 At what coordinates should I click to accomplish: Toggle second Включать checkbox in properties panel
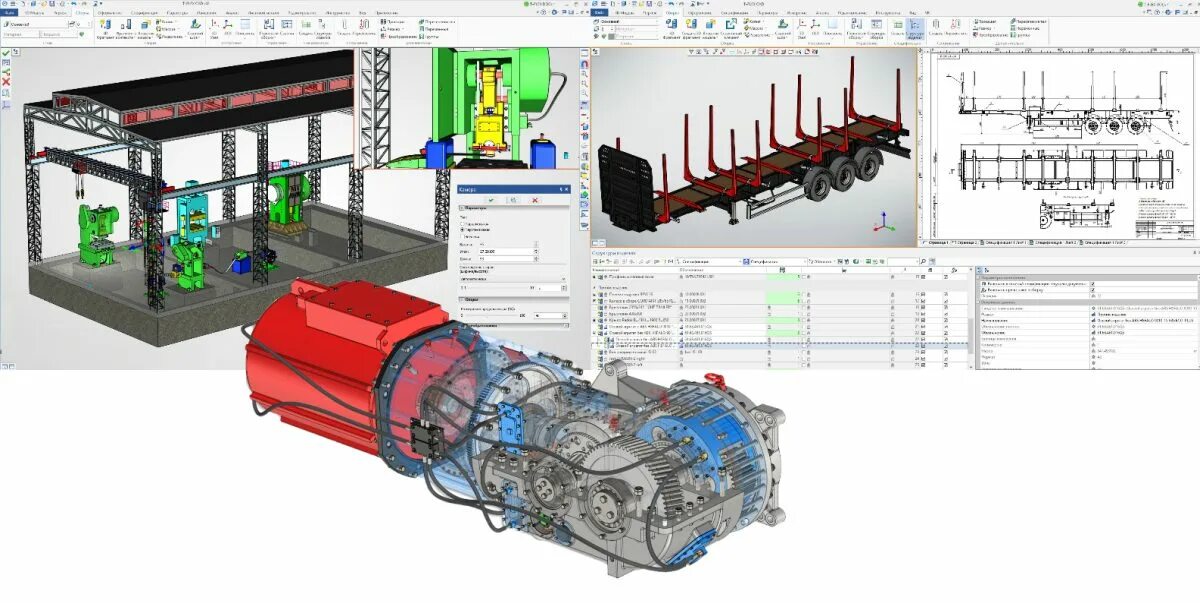(x=1092, y=289)
